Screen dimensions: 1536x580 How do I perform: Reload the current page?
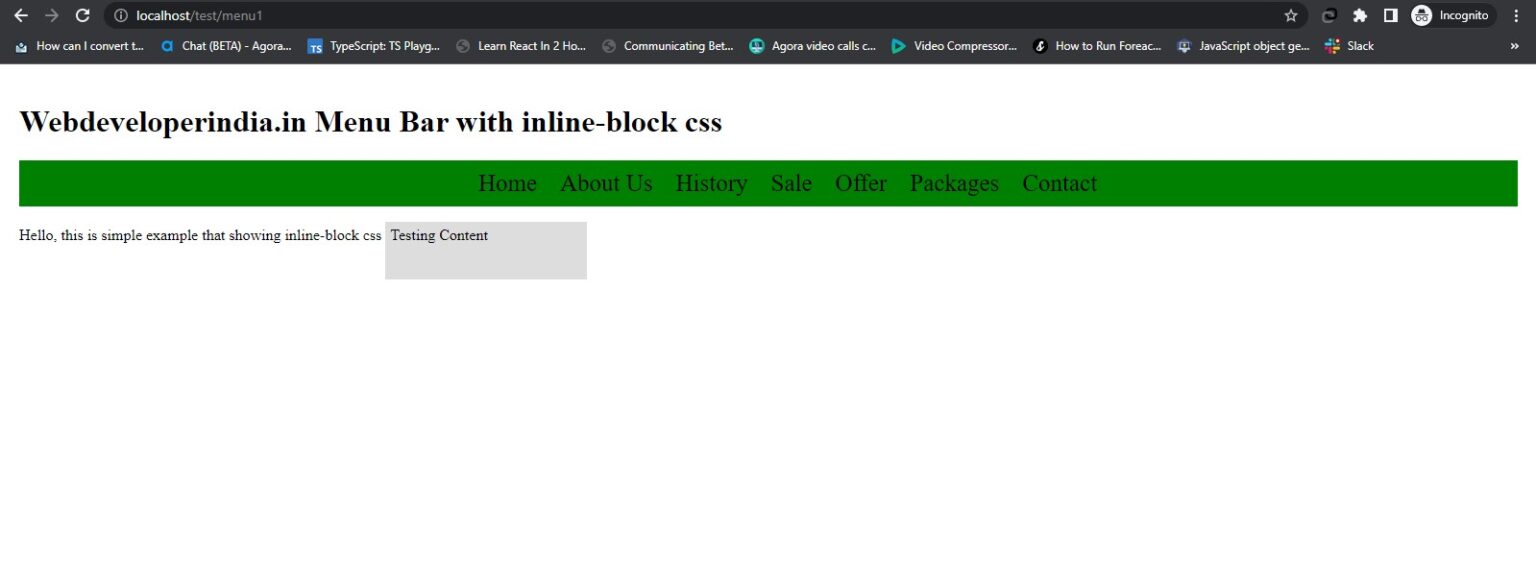tap(83, 15)
